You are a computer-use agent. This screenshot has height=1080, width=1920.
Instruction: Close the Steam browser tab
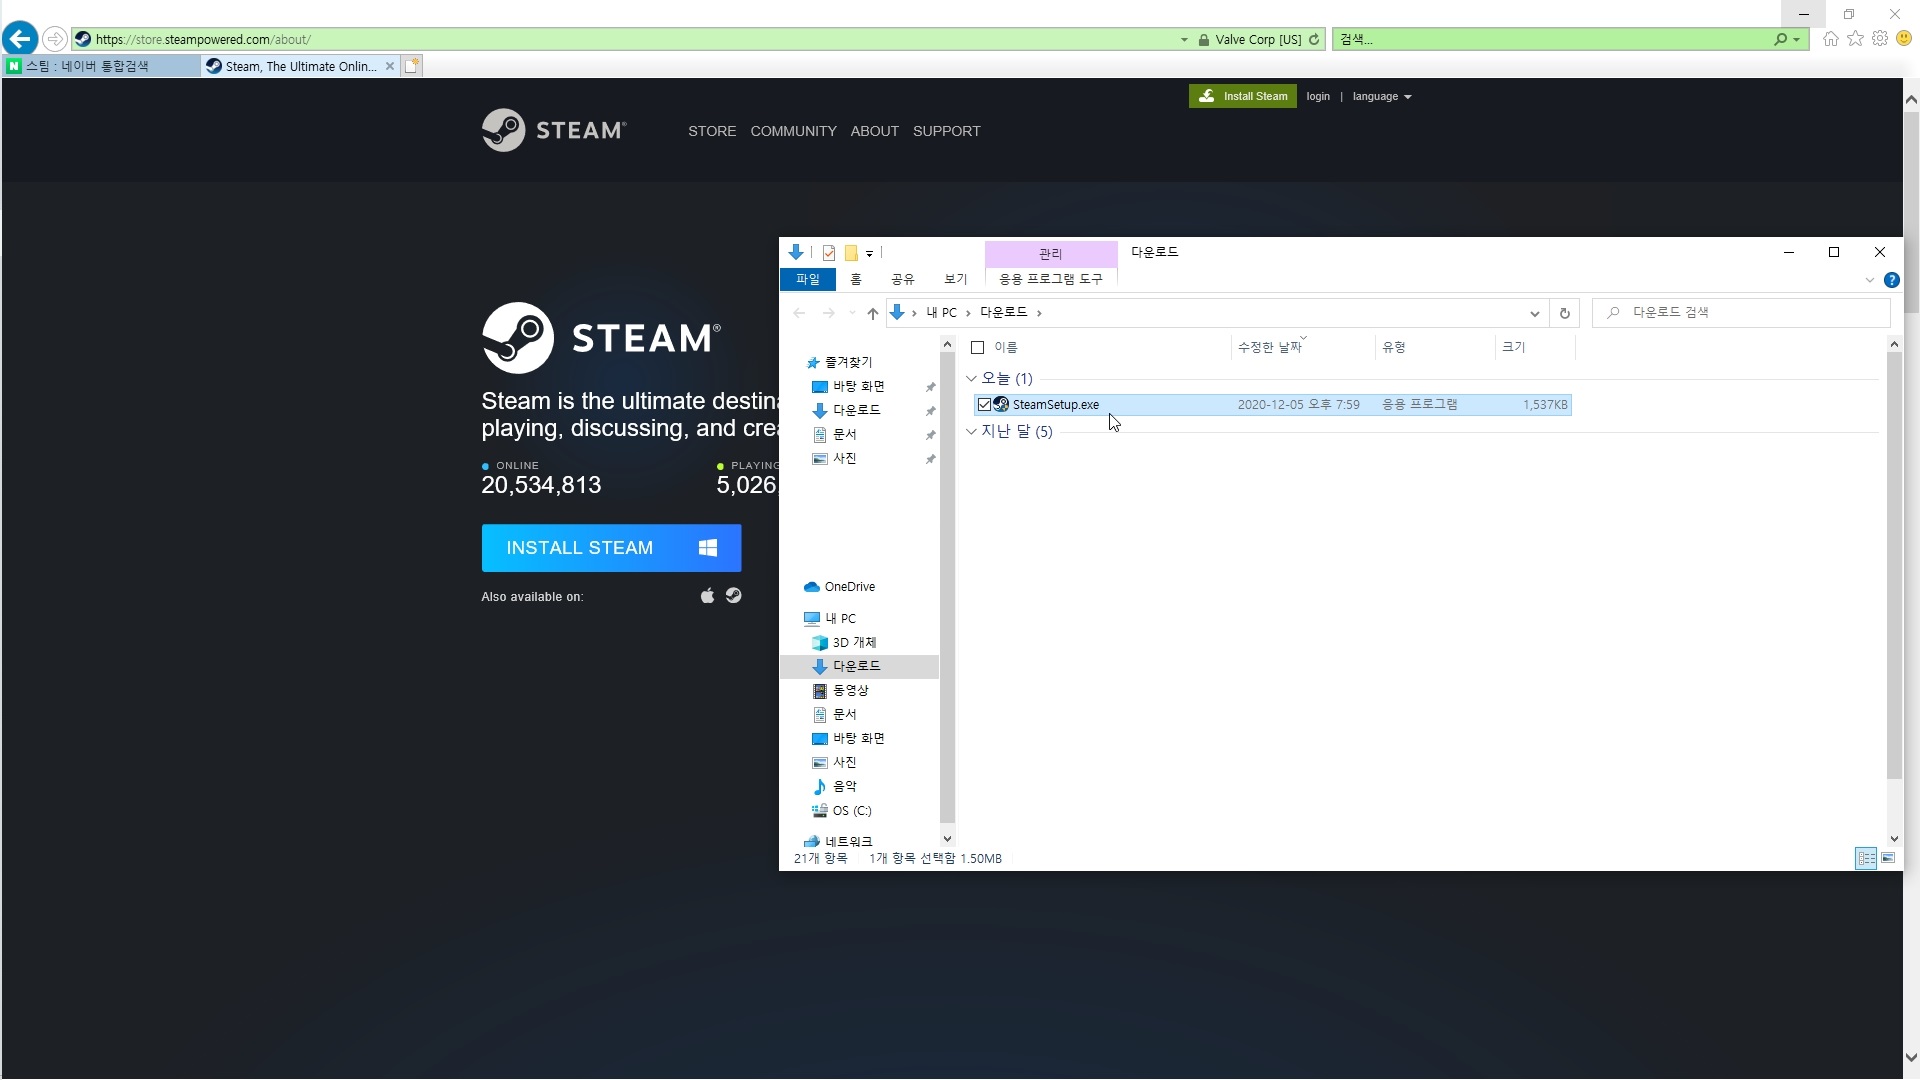pos(390,66)
